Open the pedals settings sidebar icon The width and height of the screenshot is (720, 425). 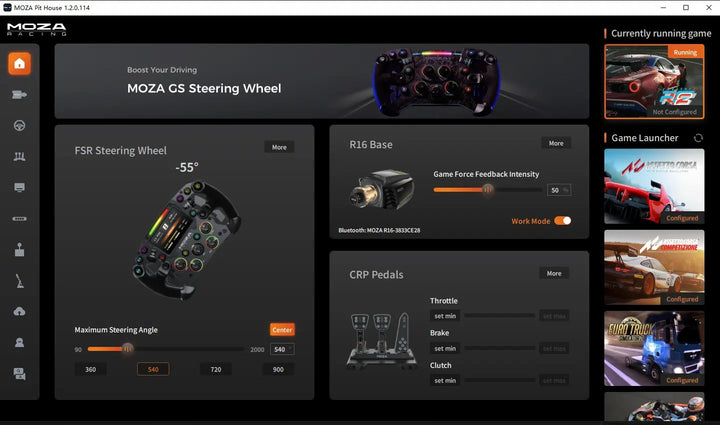[19, 157]
